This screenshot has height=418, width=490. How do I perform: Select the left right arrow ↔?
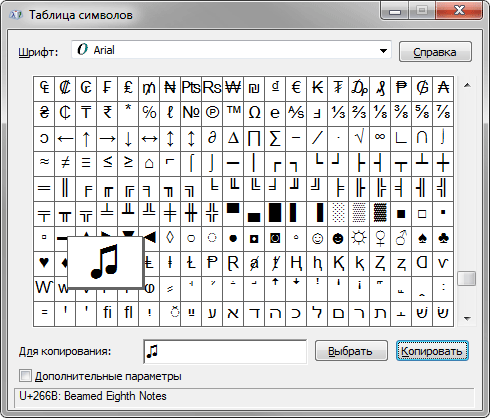(x=149, y=139)
